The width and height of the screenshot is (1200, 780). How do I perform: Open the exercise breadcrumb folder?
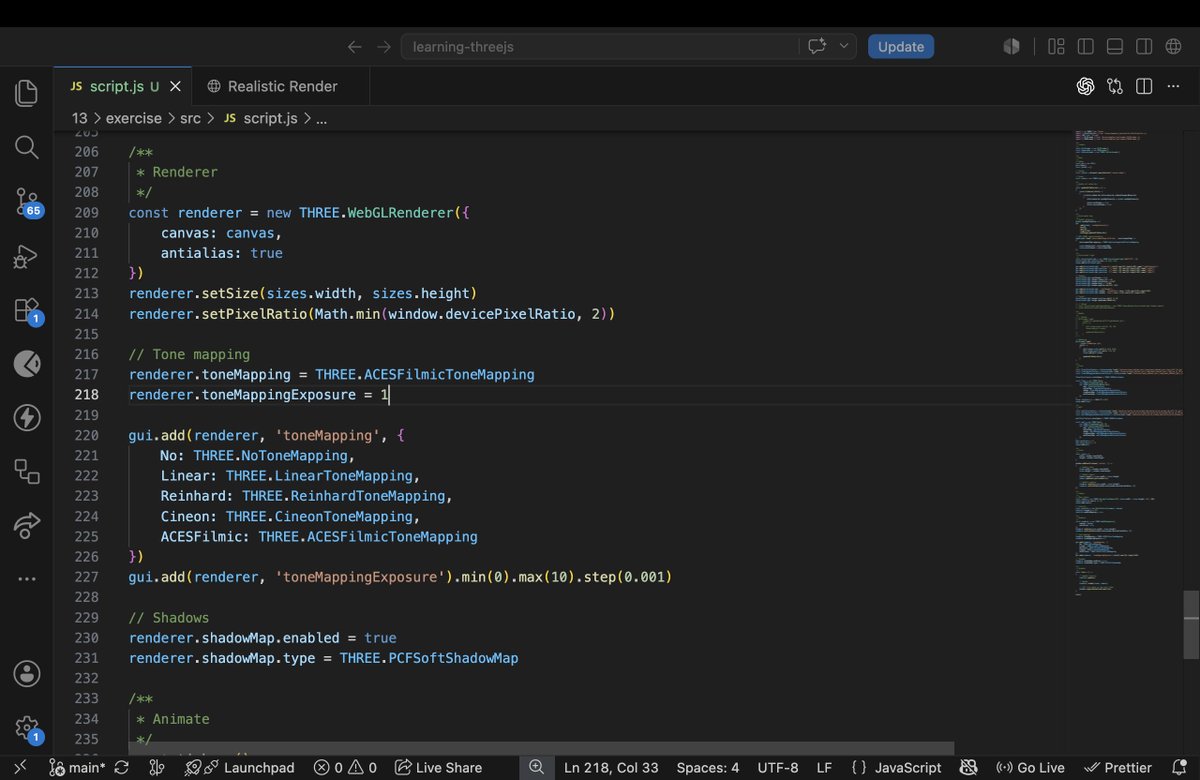(133, 118)
